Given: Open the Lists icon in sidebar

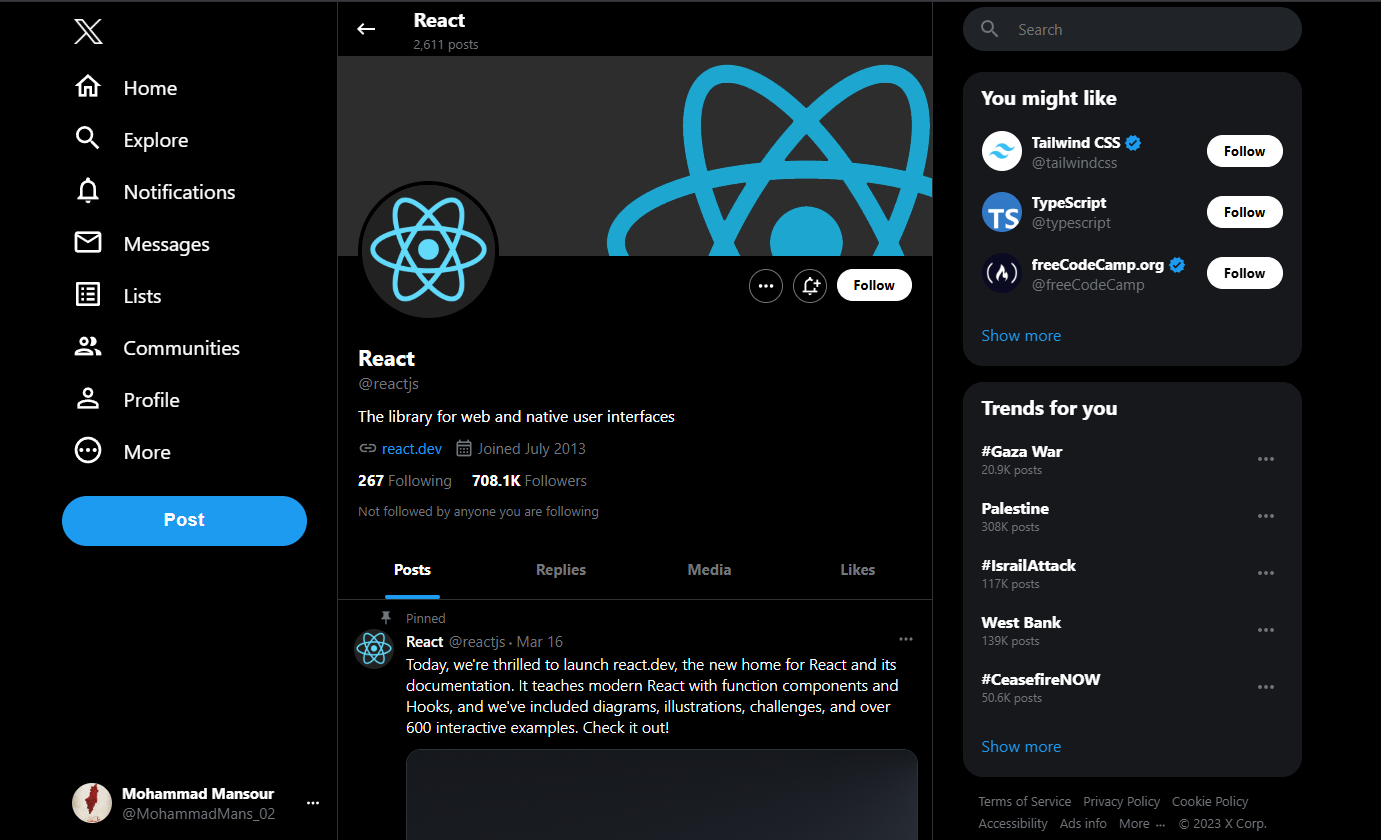Looking at the screenshot, I should [x=88, y=295].
